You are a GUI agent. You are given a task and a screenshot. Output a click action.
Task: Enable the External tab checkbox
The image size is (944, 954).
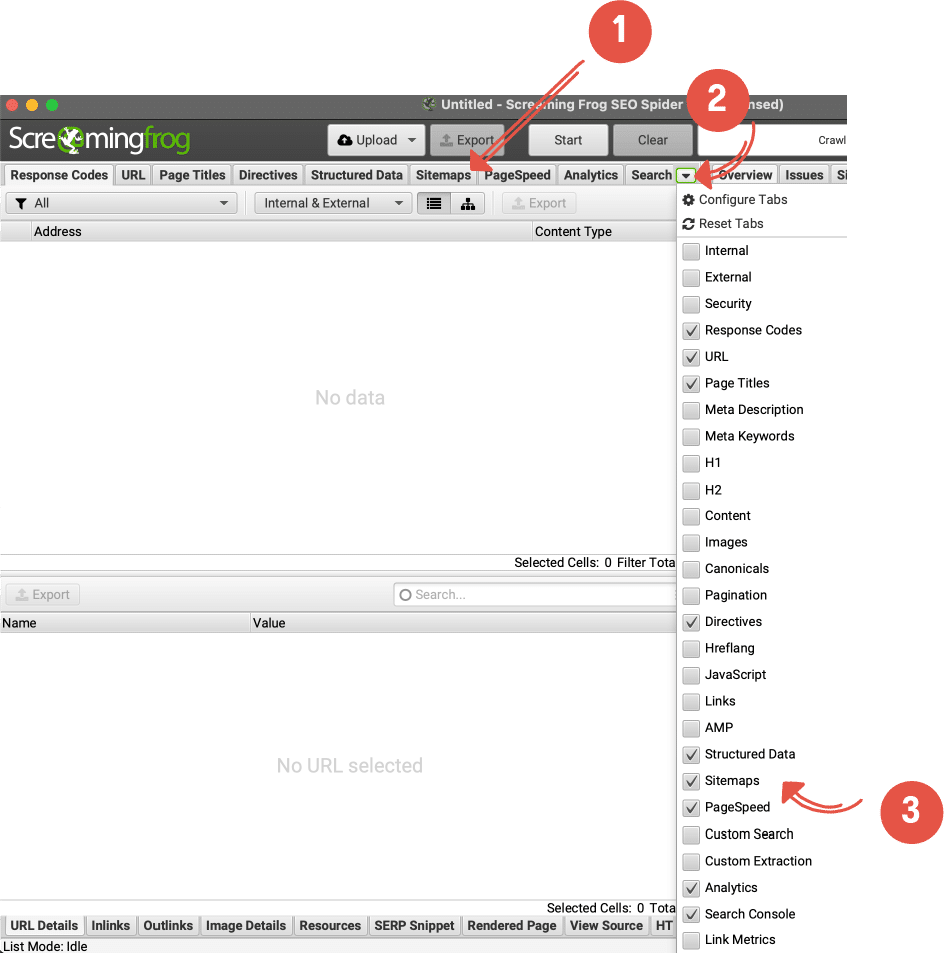691,277
